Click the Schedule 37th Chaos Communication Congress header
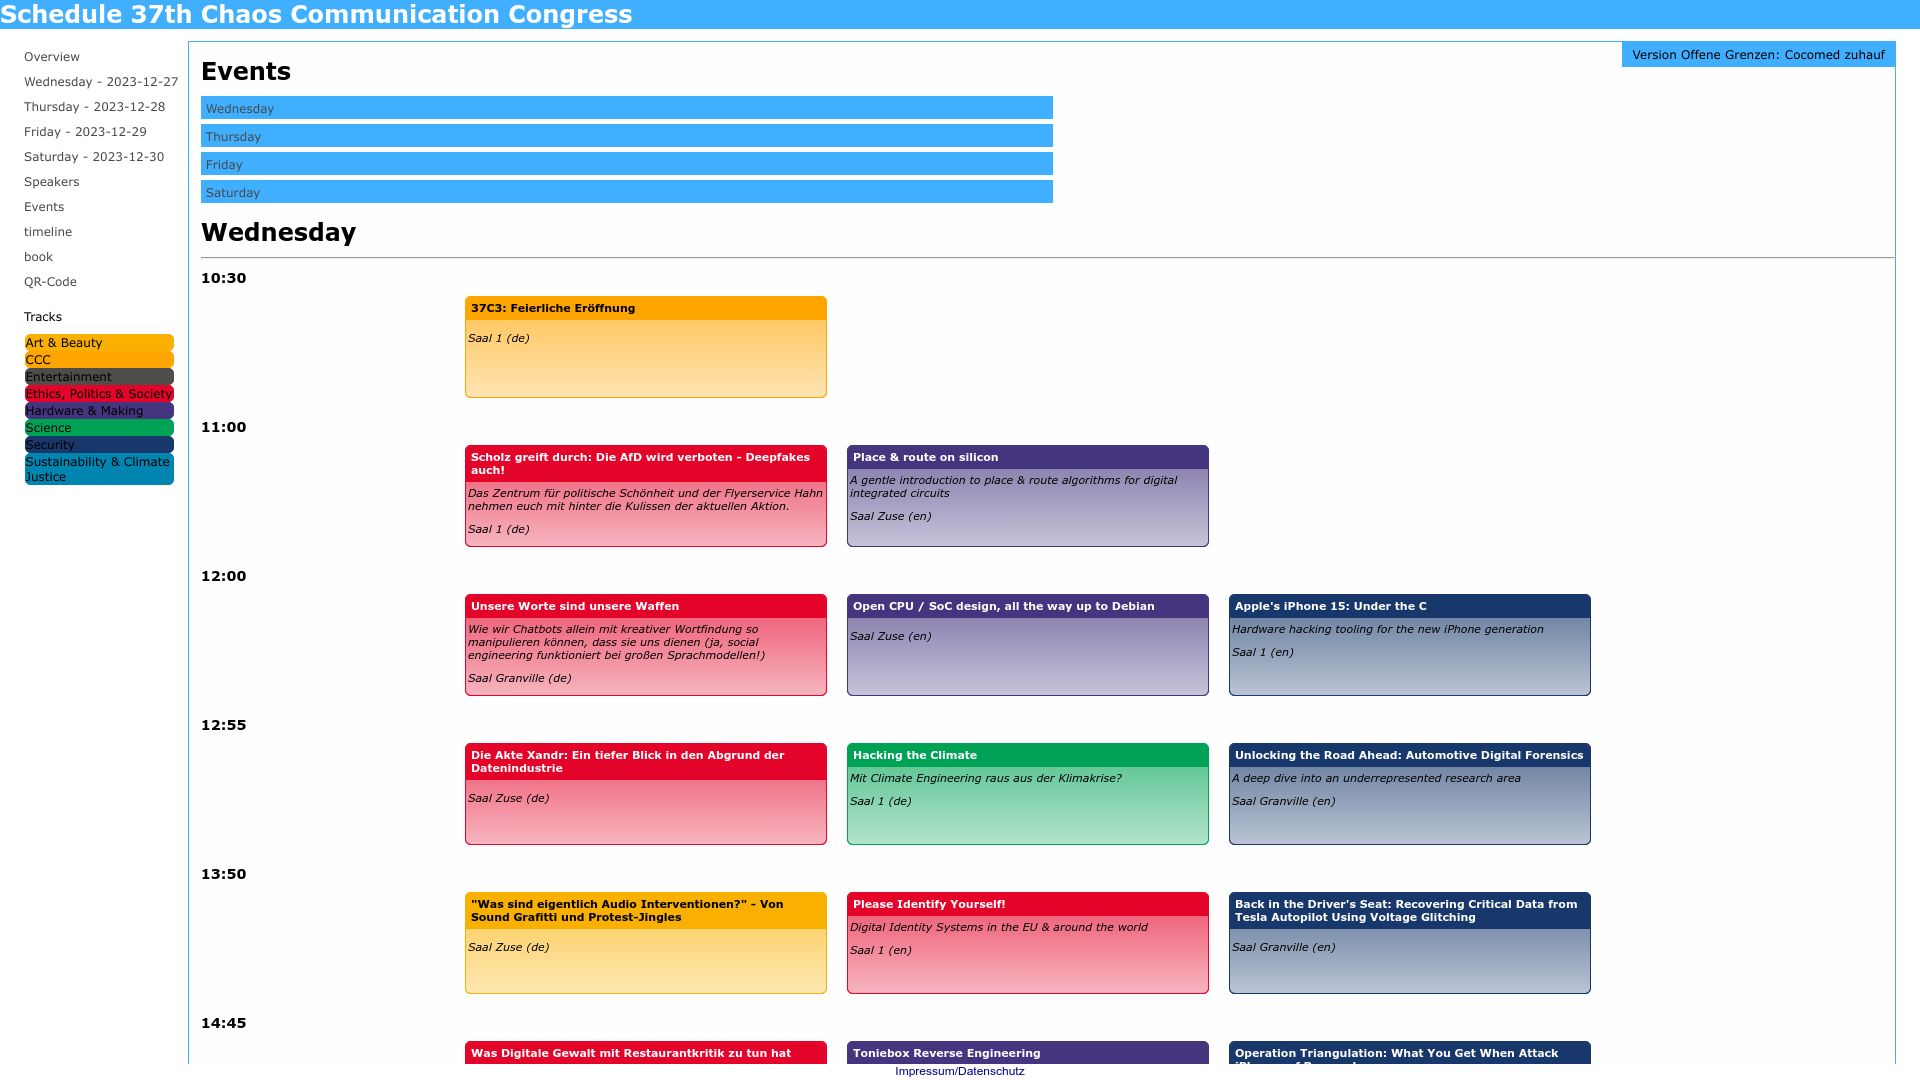 (316, 14)
